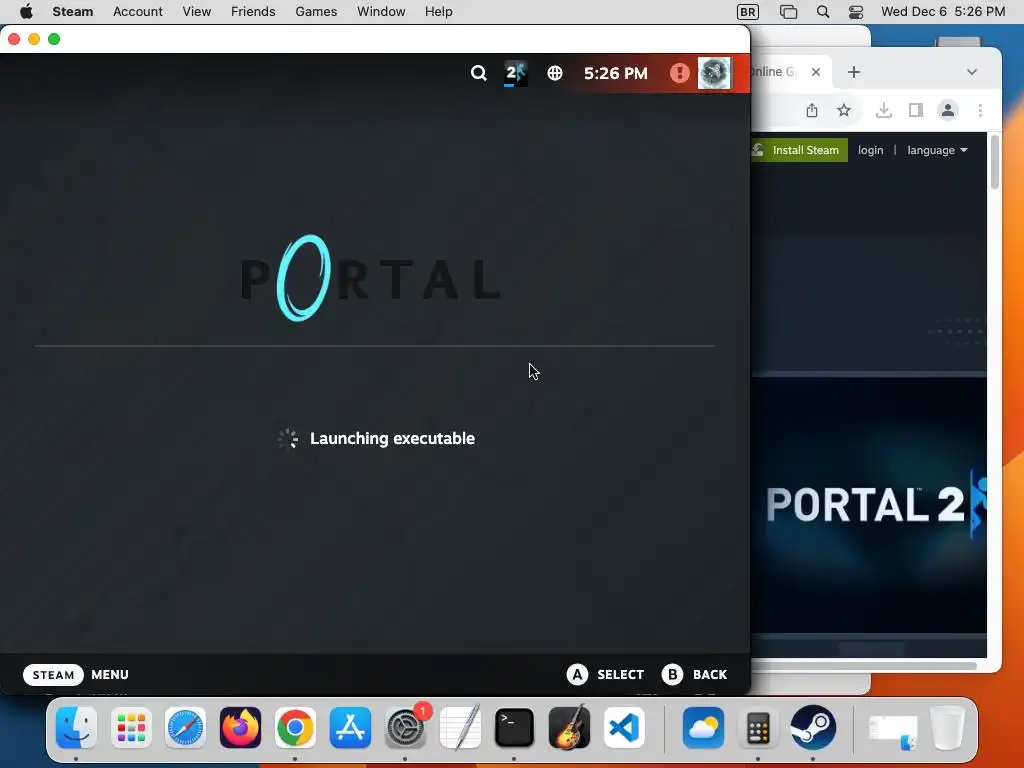
Task: Click the Launching executable status text
Action: point(392,438)
